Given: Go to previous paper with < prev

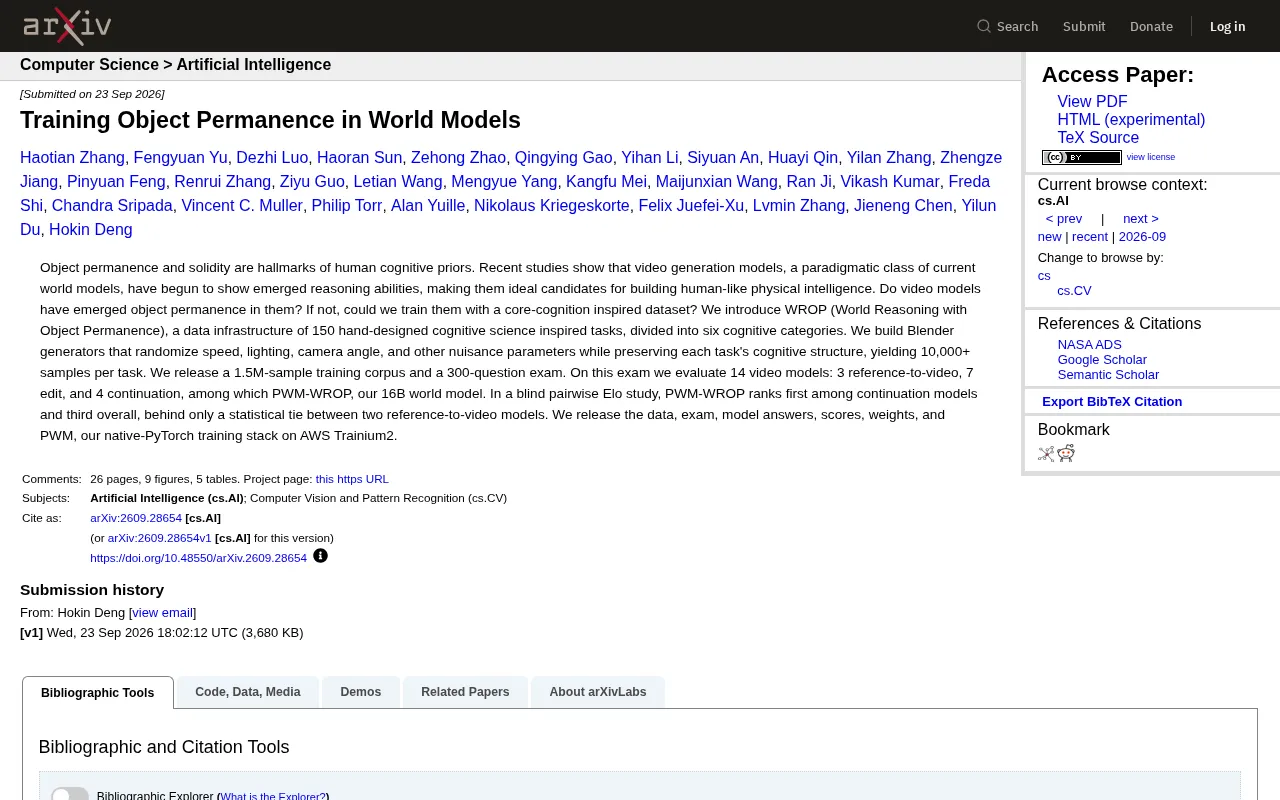Looking at the screenshot, I should pyautogui.click(x=1064, y=219).
